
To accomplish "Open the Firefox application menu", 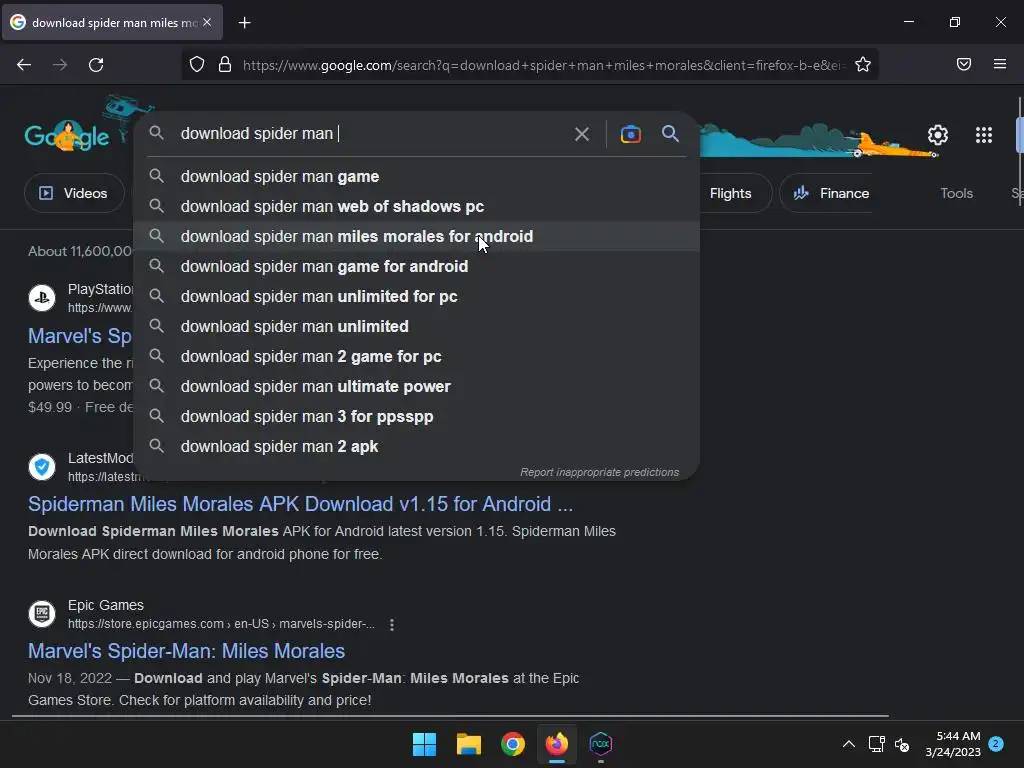I will click(x=1000, y=64).
